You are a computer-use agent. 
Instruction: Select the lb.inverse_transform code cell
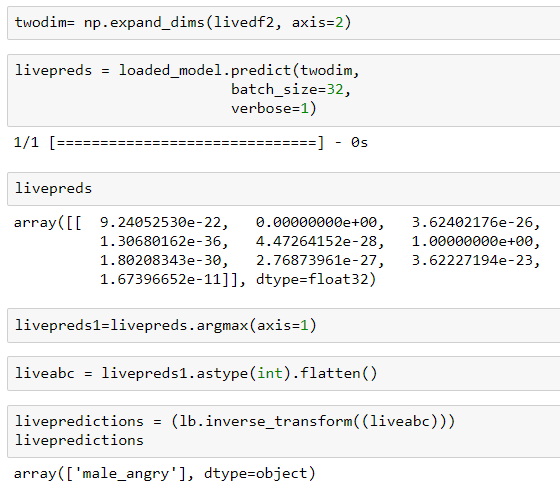[x=284, y=431]
